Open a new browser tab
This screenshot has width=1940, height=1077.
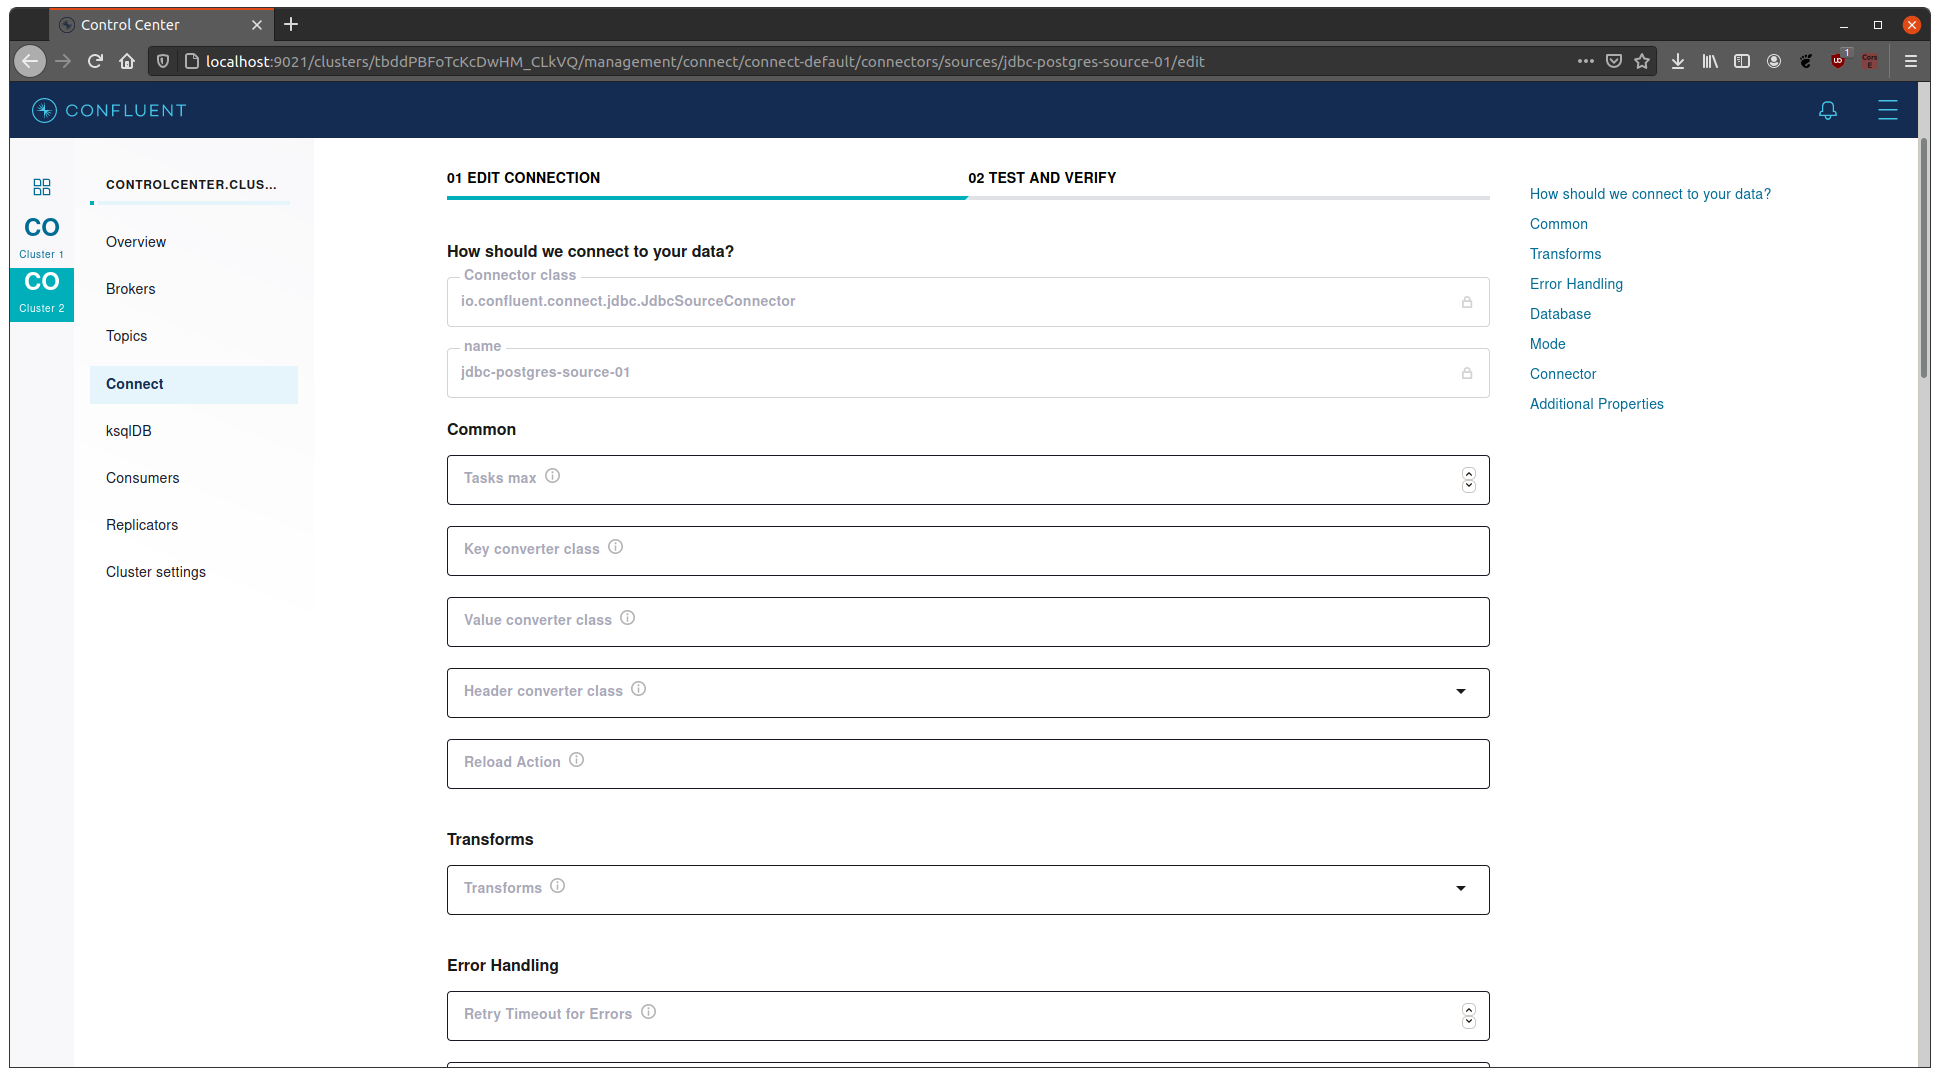click(x=291, y=24)
